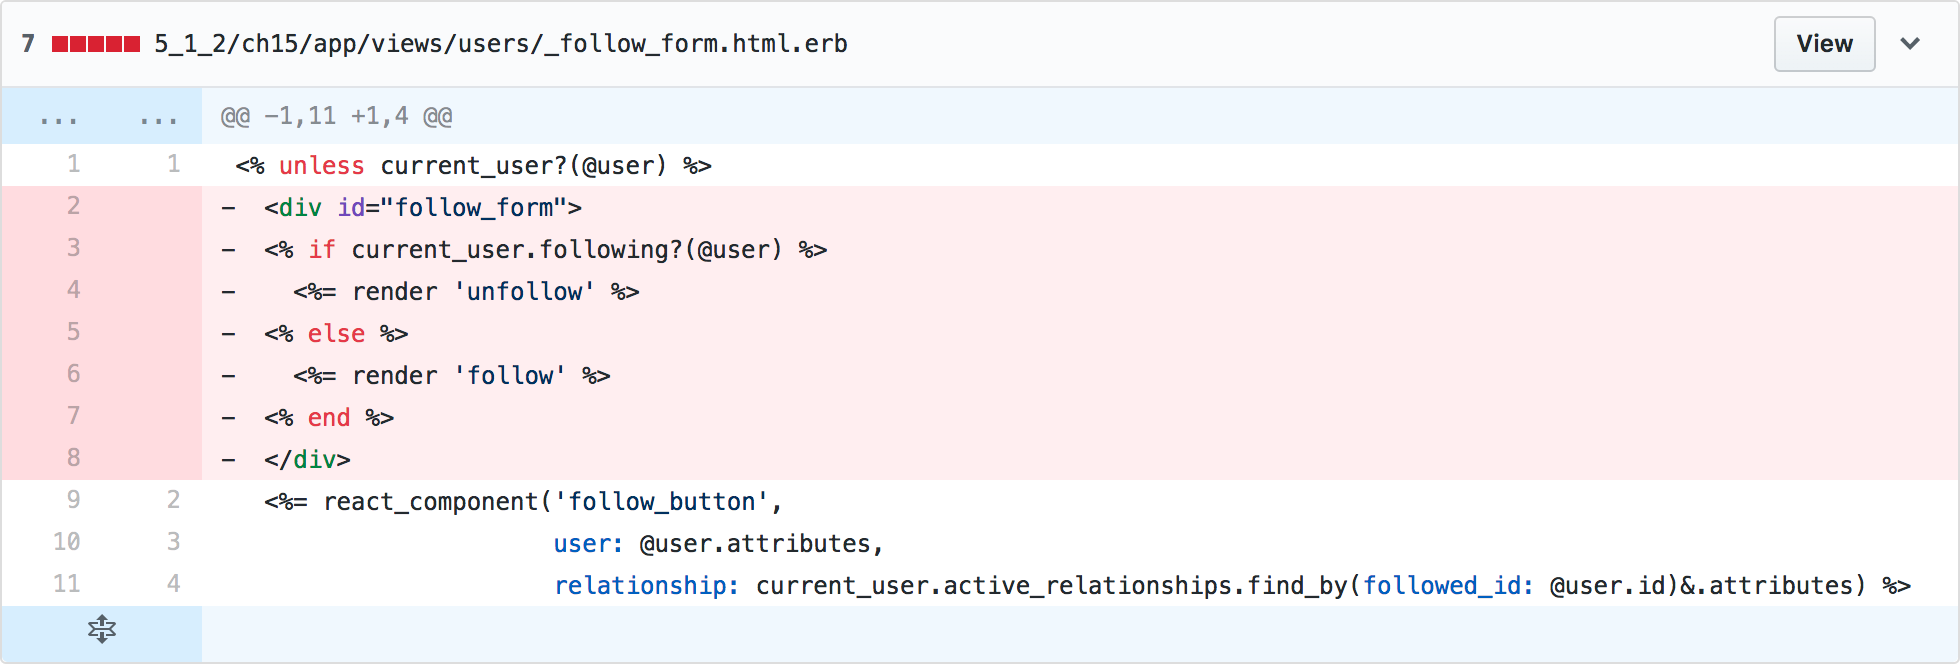Click old line number 8 in the gutter
This screenshot has width=1960, height=664.
tap(73, 458)
